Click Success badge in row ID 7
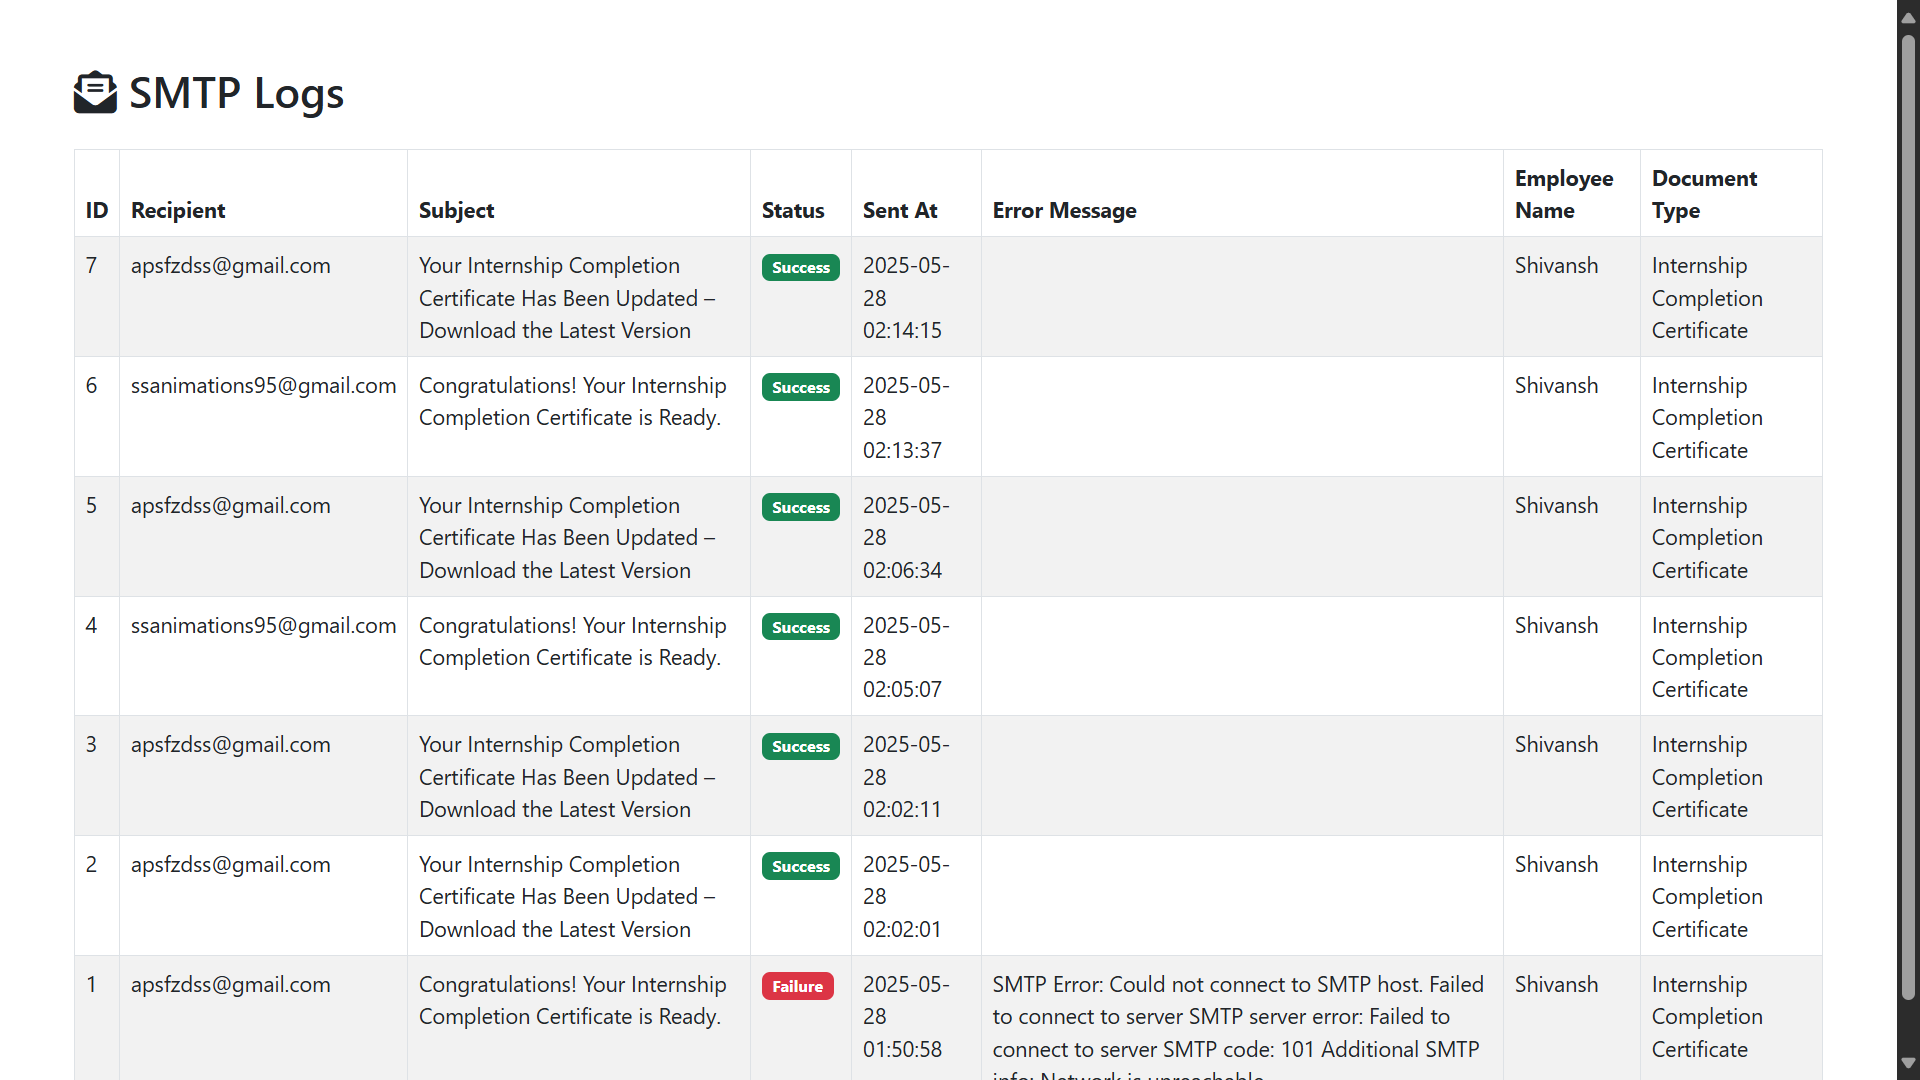1920x1080 pixels. (x=800, y=267)
